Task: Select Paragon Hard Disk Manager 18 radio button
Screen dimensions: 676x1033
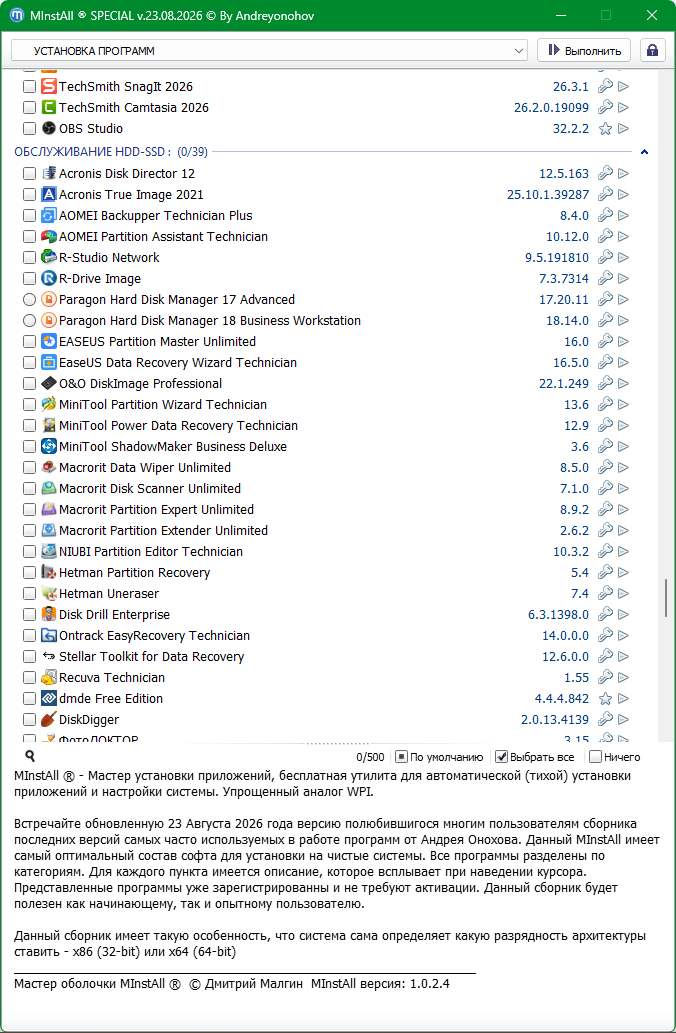Action: tap(29, 321)
